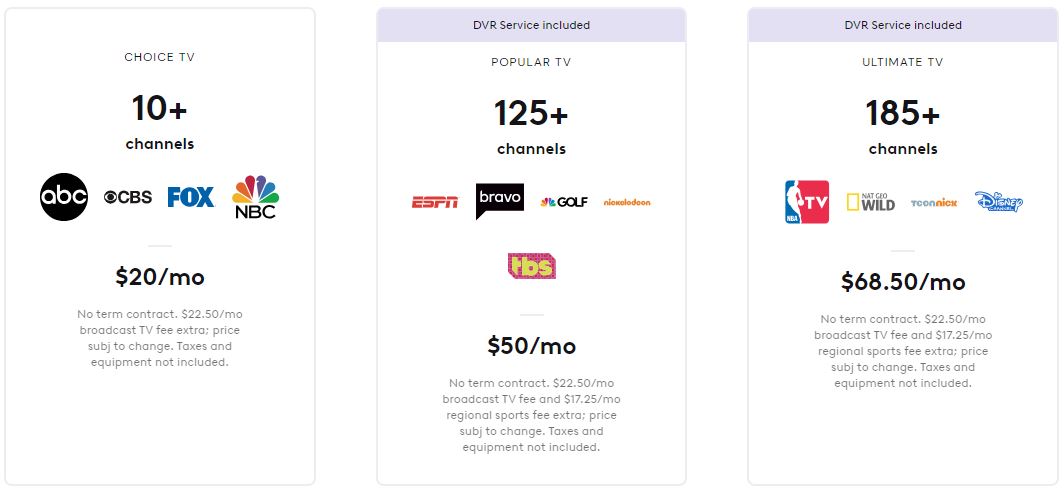Select the FOX channel logo

(x=191, y=197)
